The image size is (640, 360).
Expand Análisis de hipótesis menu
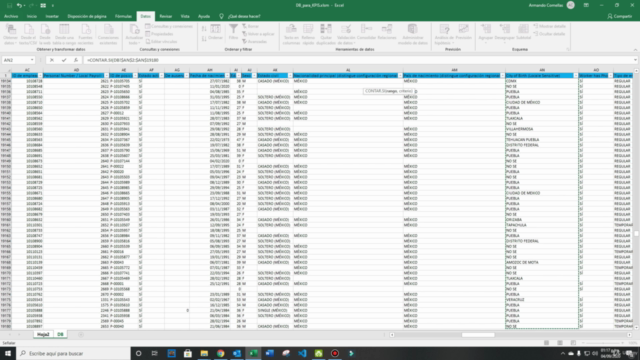point(444,34)
